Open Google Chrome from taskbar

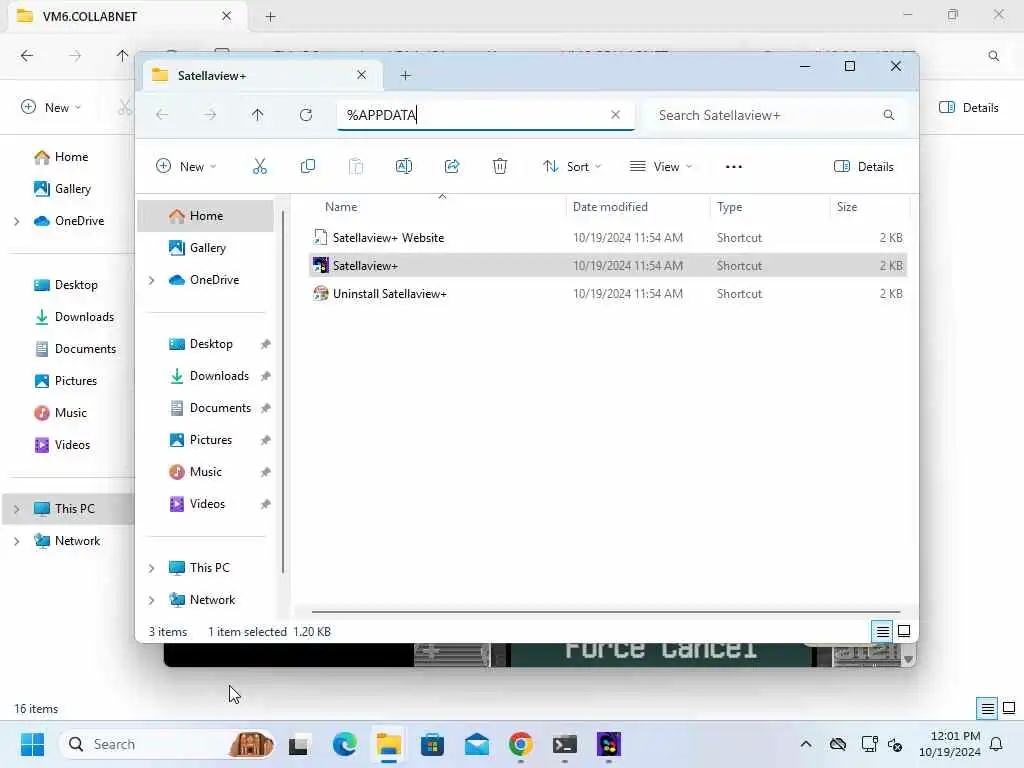[520, 744]
